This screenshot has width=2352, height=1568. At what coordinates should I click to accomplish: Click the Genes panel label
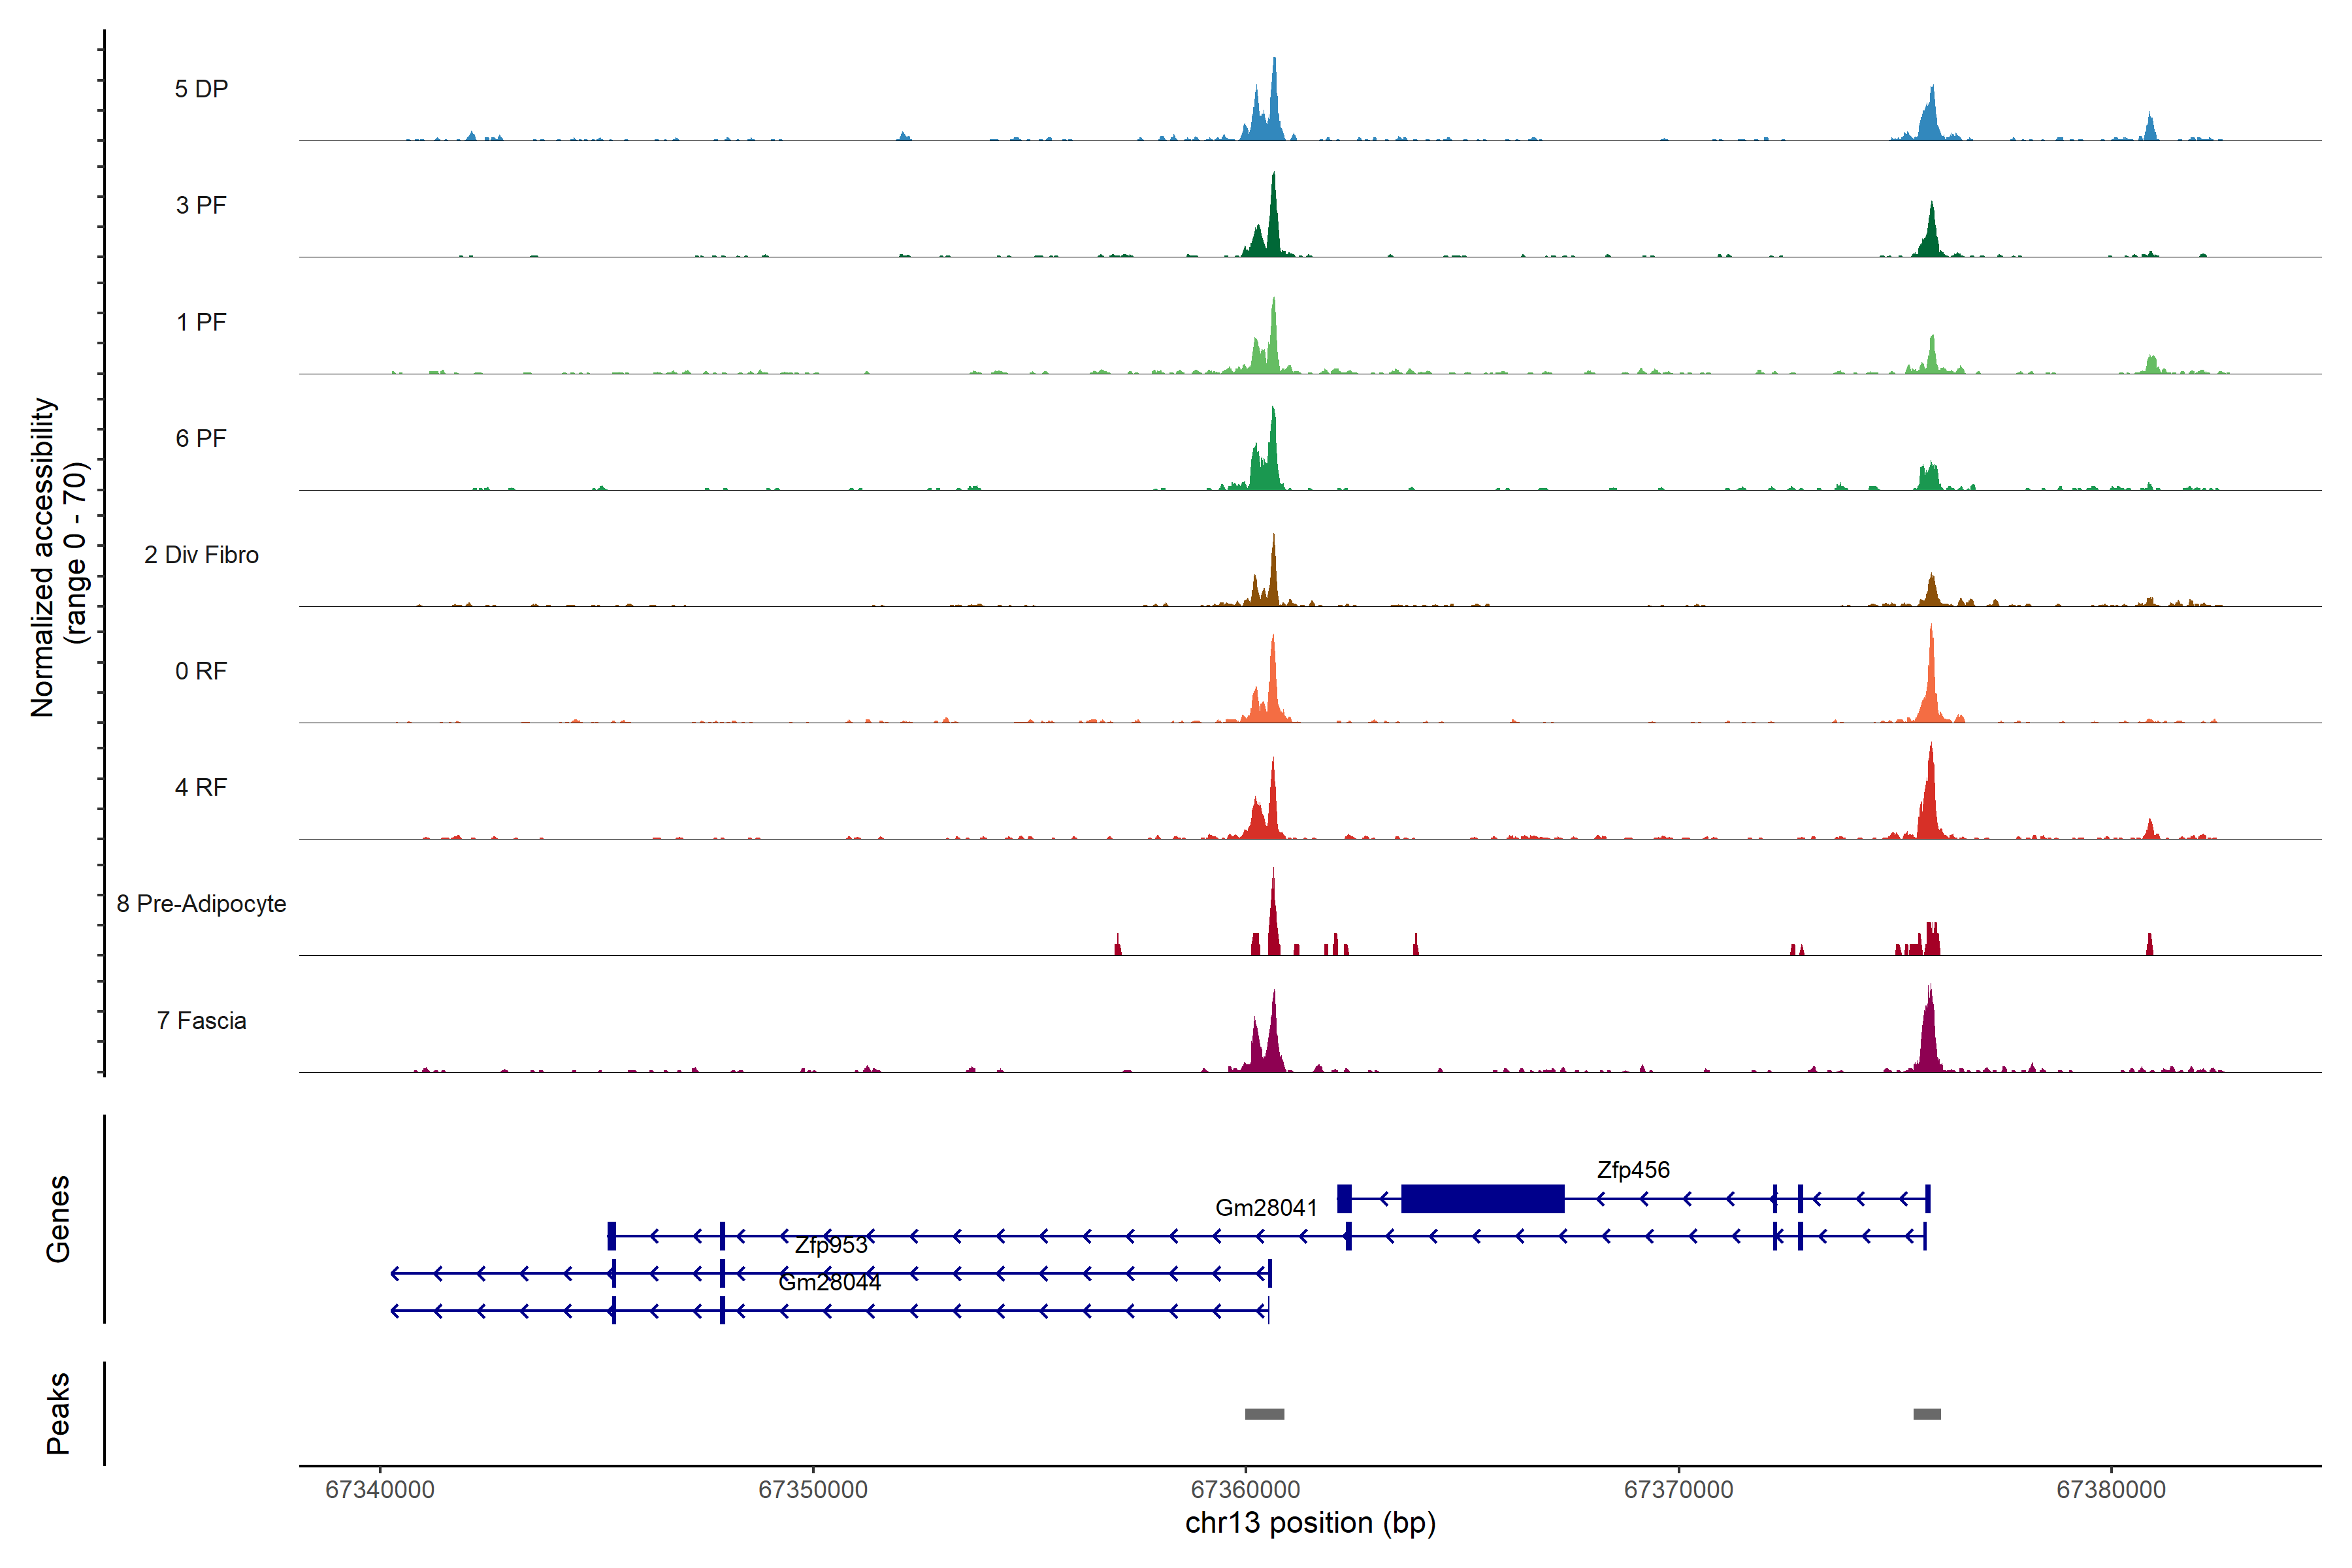[x=58, y=1218]
